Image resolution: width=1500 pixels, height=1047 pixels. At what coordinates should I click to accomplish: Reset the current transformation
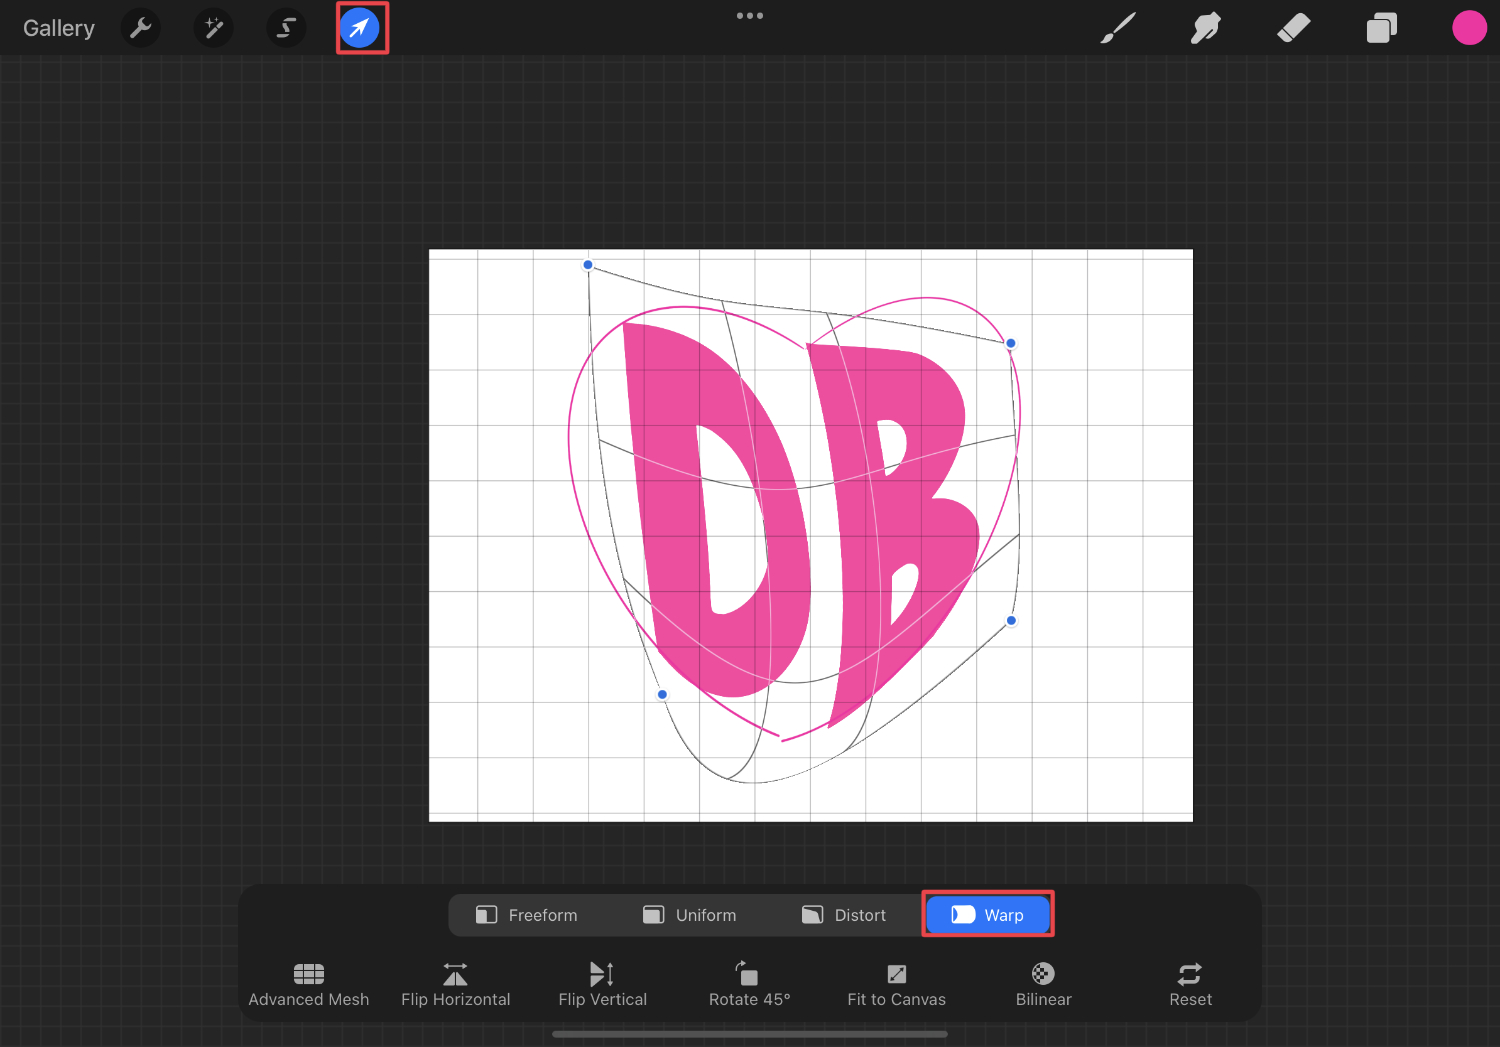1189,983
